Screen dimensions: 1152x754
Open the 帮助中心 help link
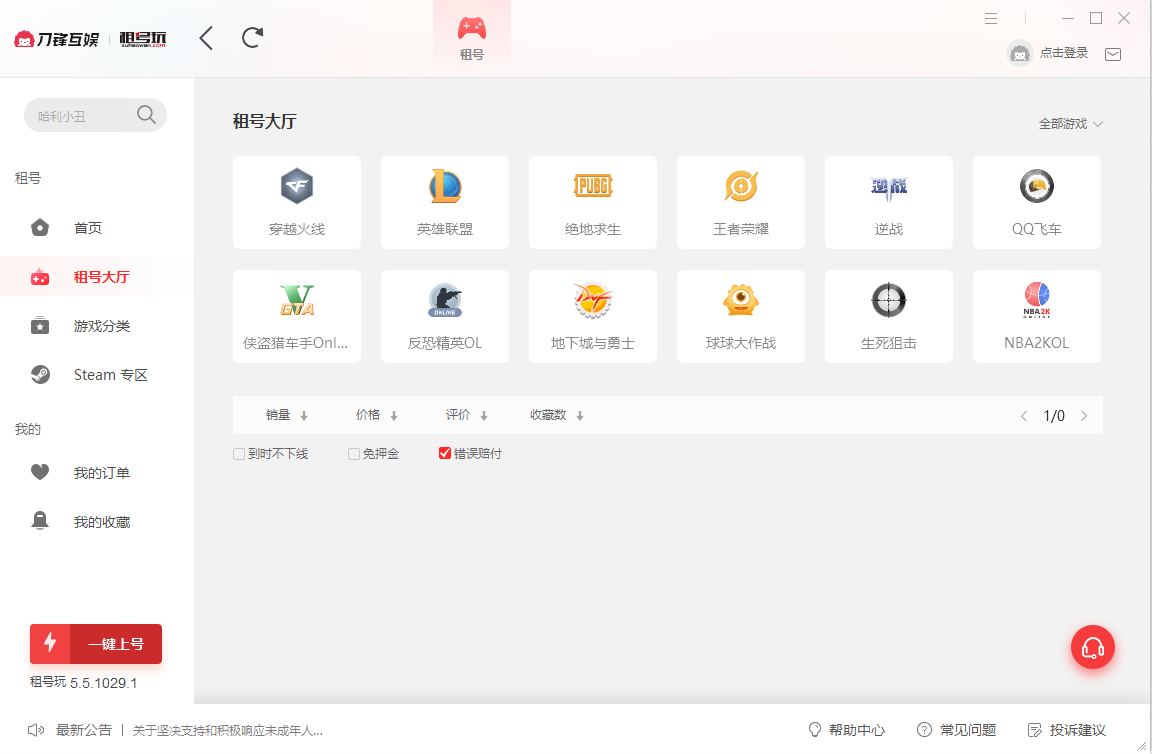[x=855, y=730]
